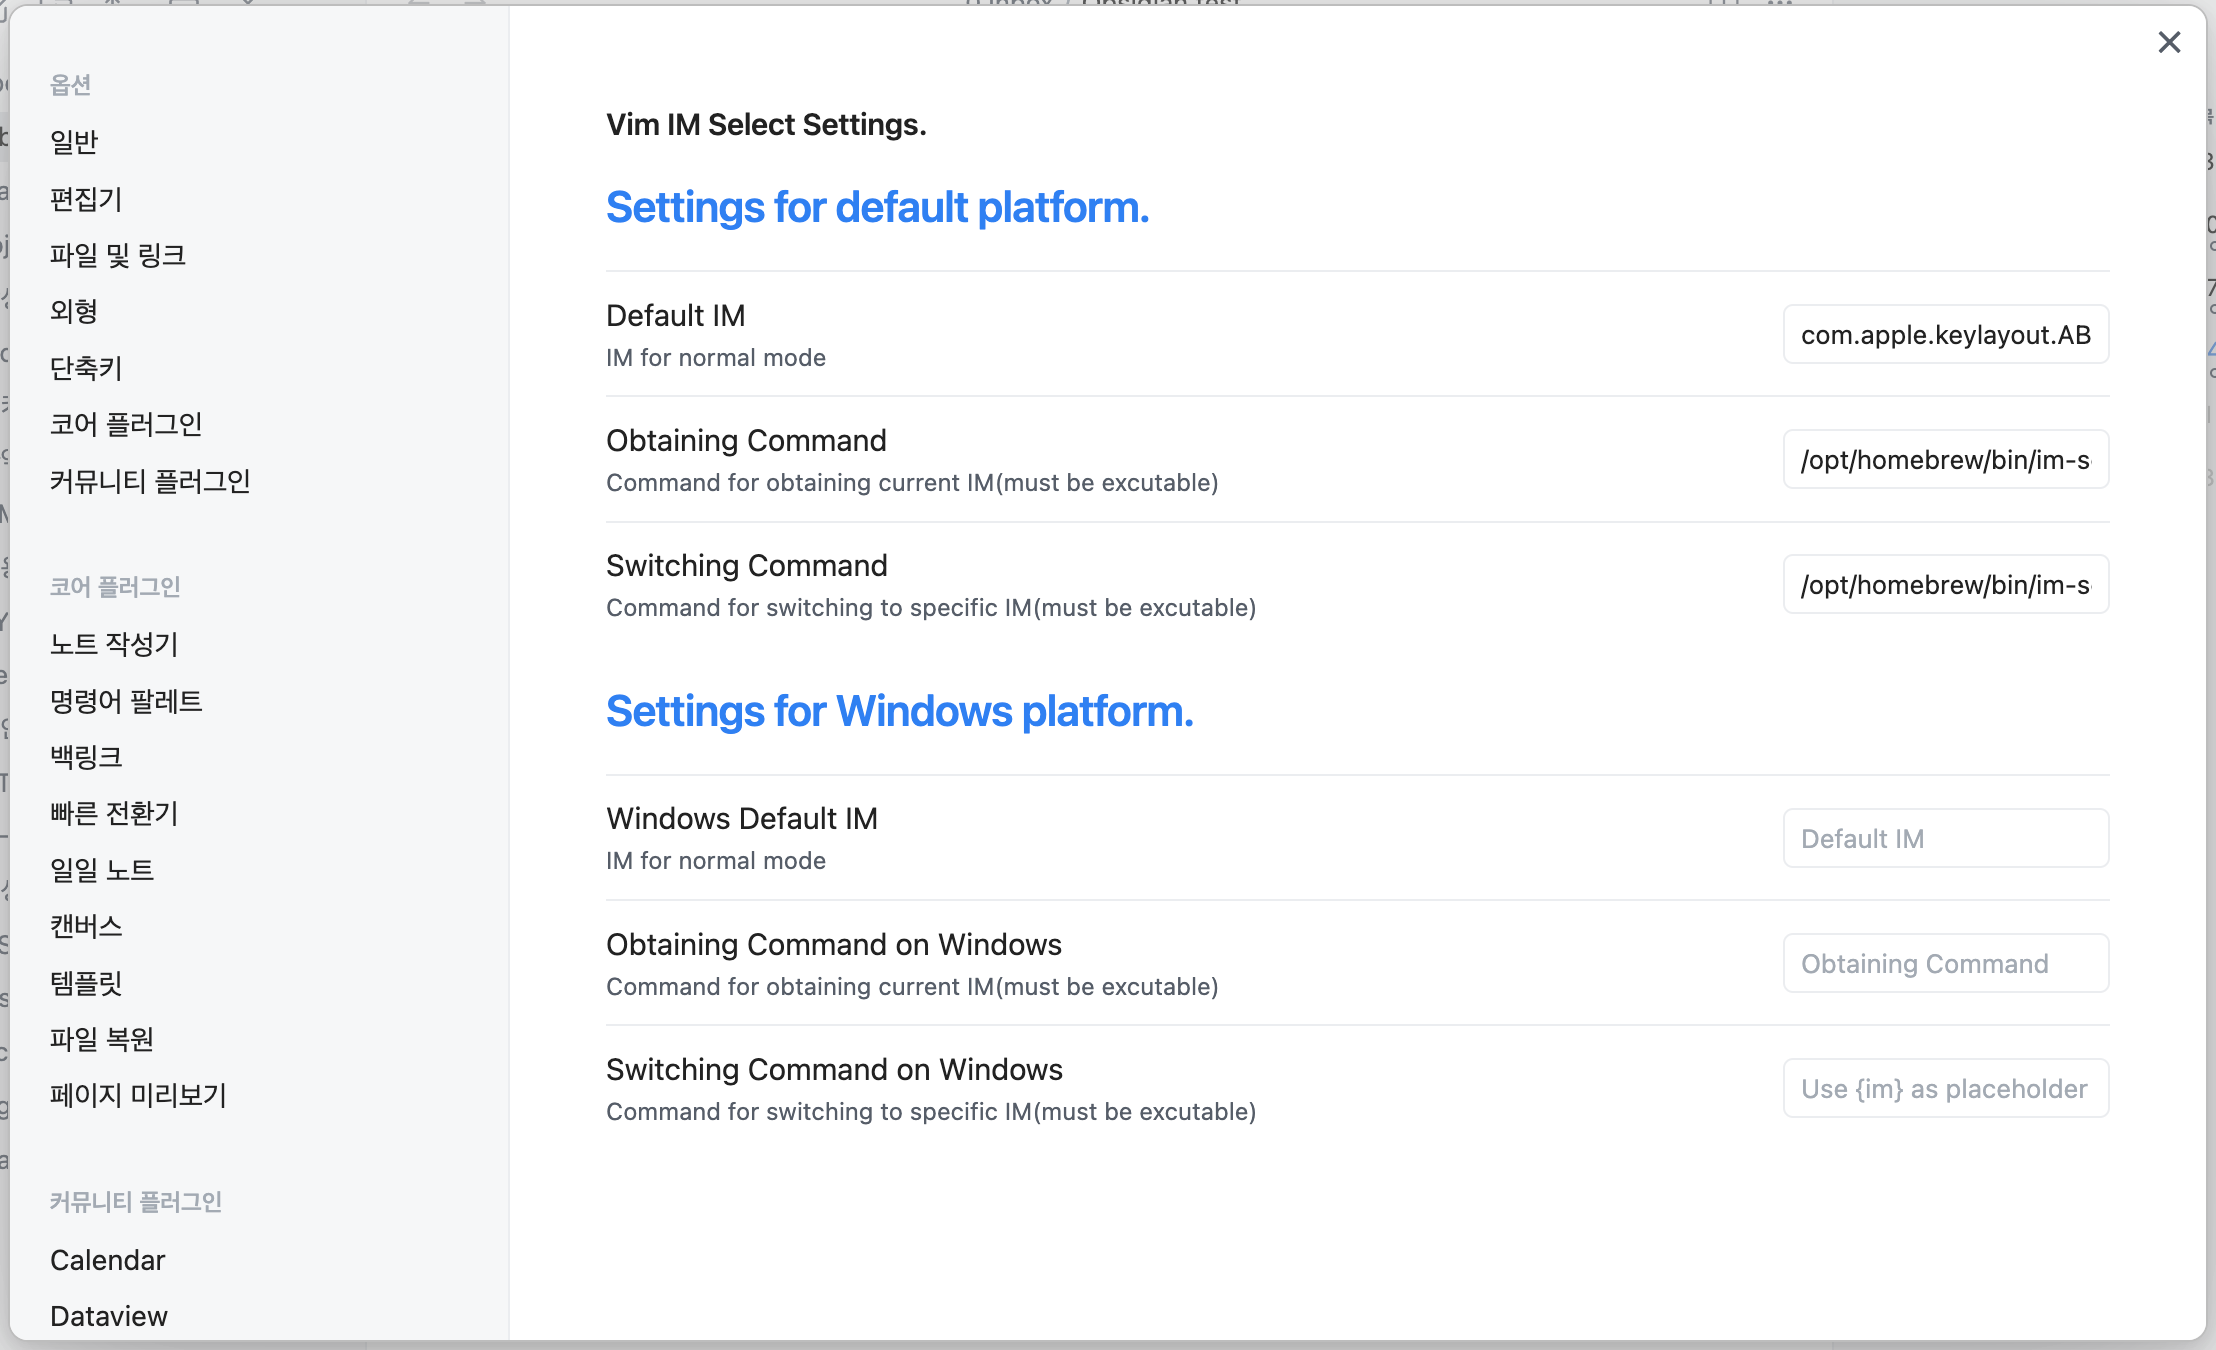Open 명령어 팔레트 plugin settings
Screen dimensions: 2216x1350
126,701
